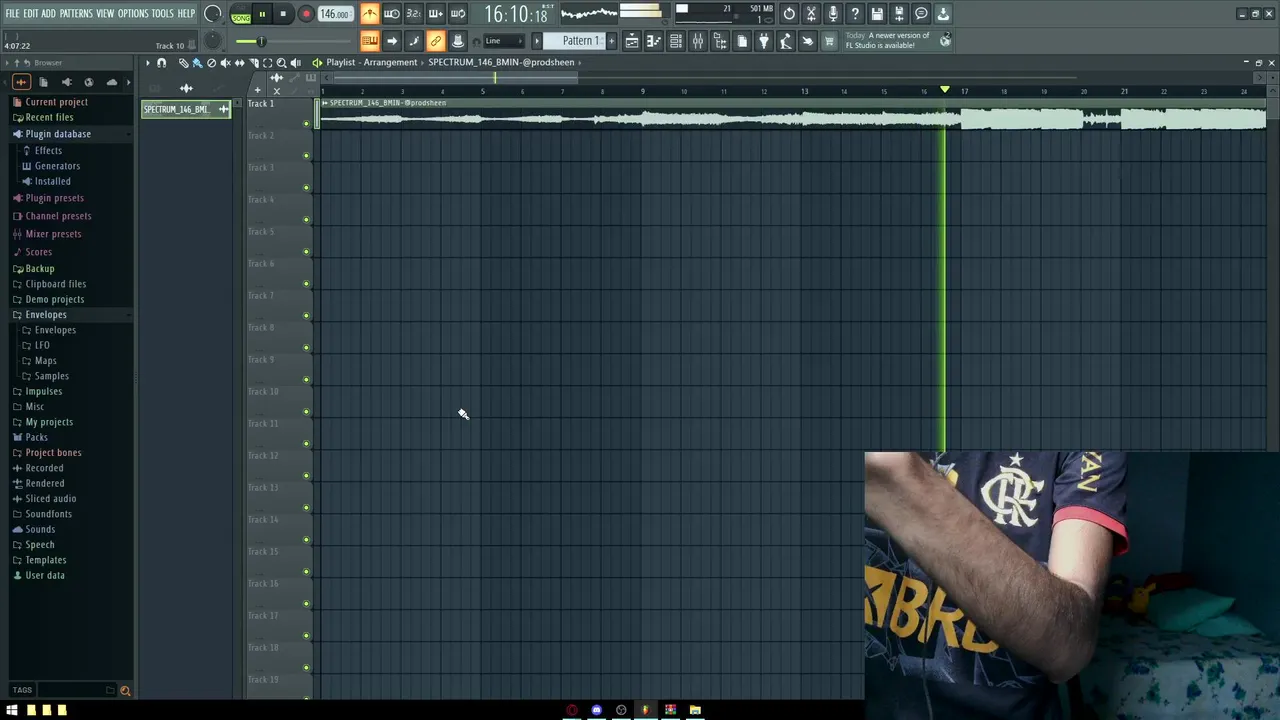Image resolution: width=1280 pixels, height=720 pixels.
Task: Click the song position slider
Action: (x=292, y=41)
